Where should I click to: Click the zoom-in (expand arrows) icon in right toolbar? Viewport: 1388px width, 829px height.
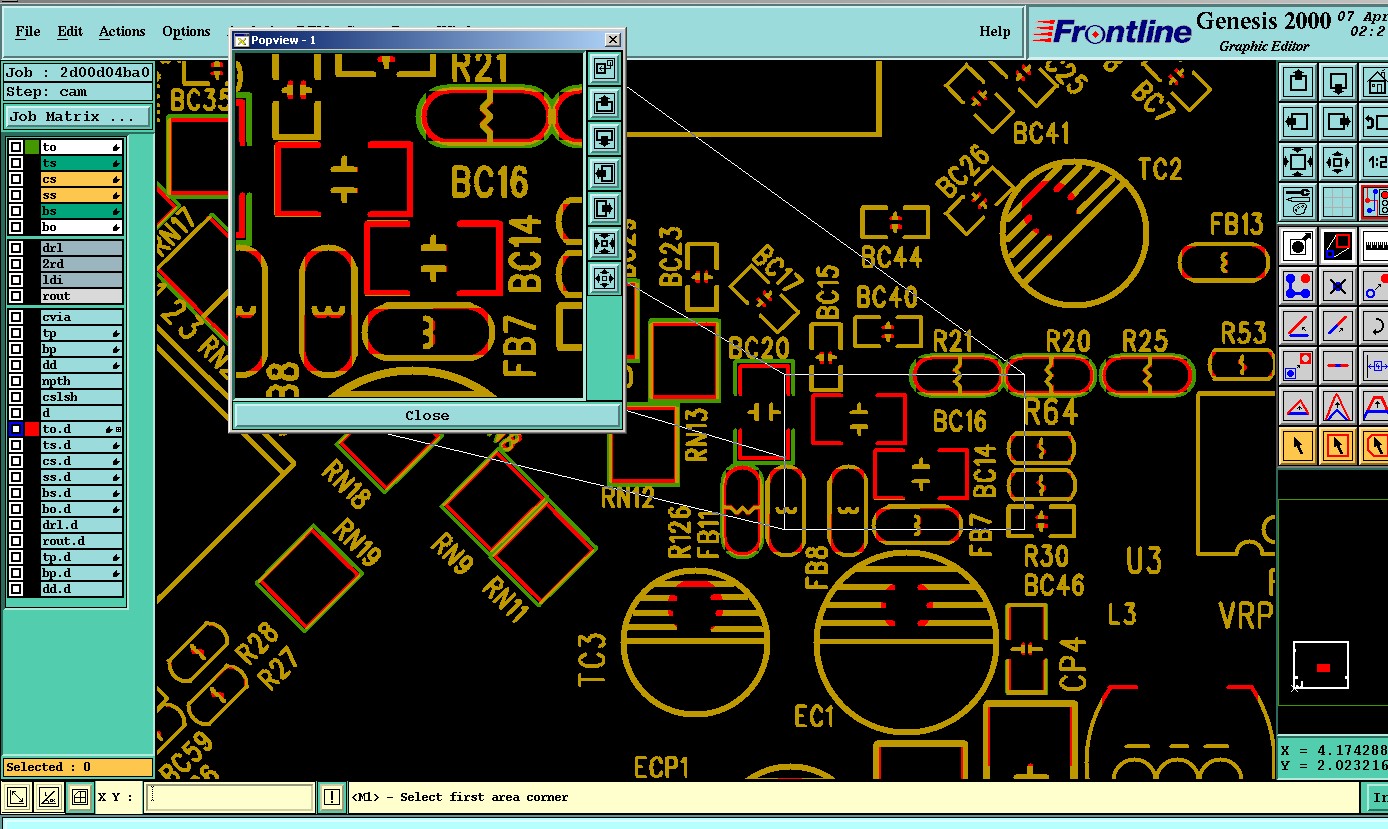click(1298, 161)
